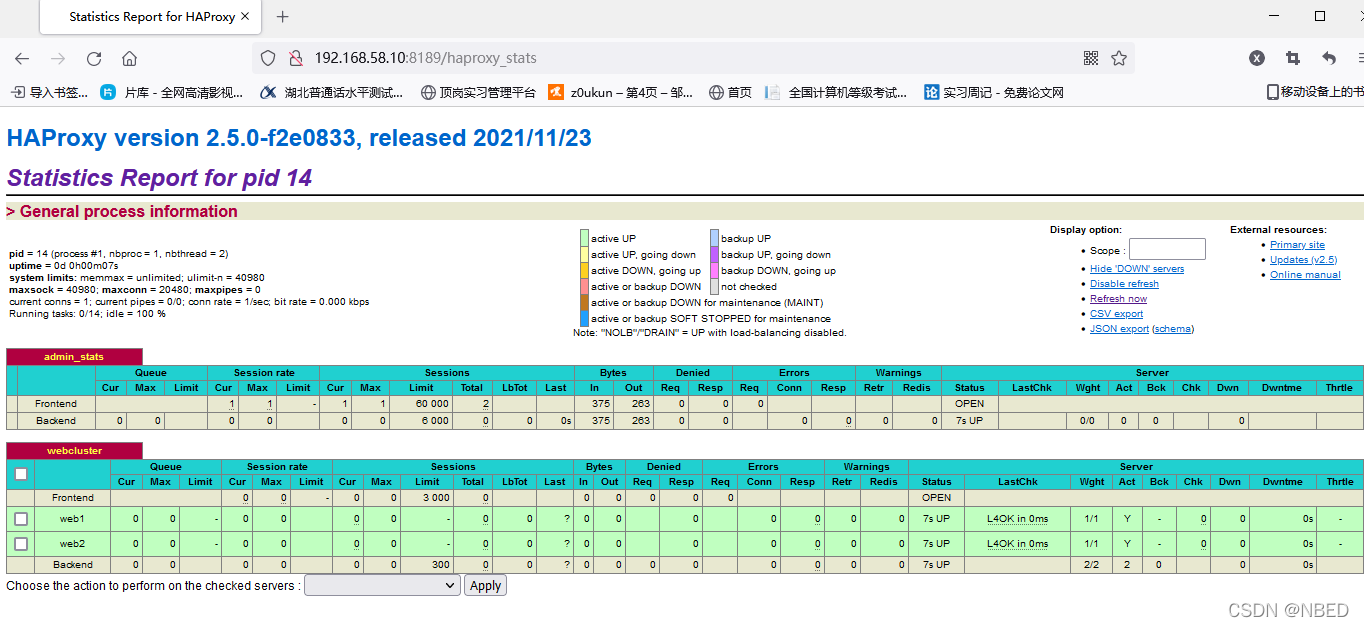Image resolution: width=1364 pixels, height=627 pixels.
Task: Click the tracking protection shield icon
Action: point(268,59)
